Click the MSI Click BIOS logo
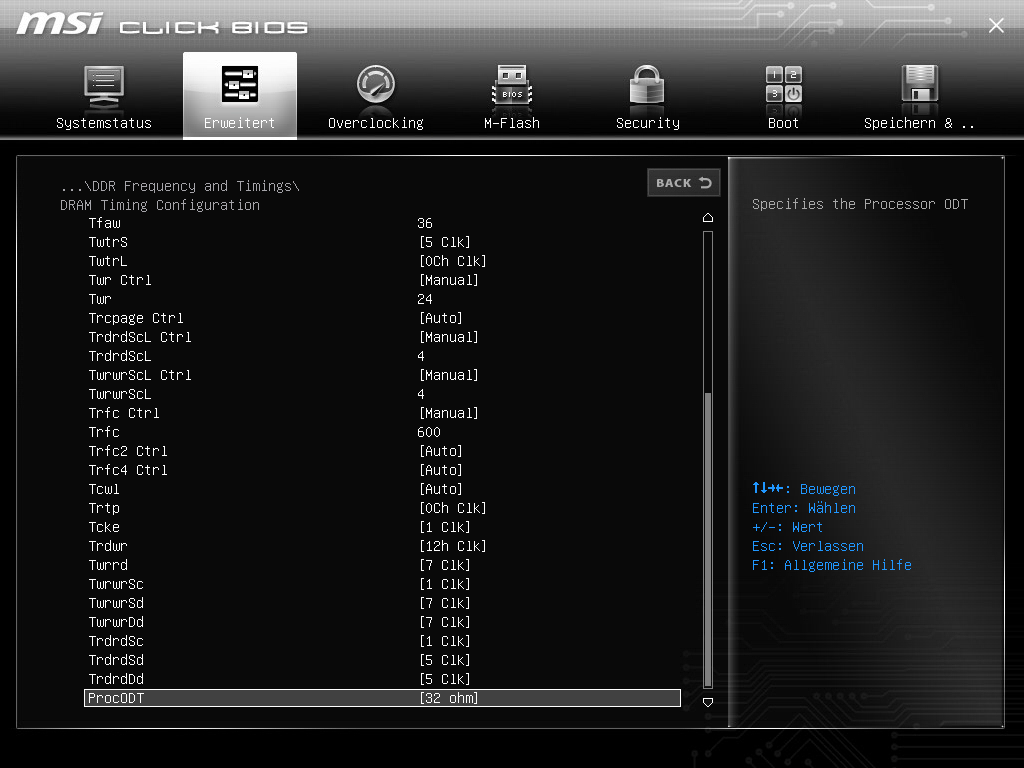 coord(162,25)
